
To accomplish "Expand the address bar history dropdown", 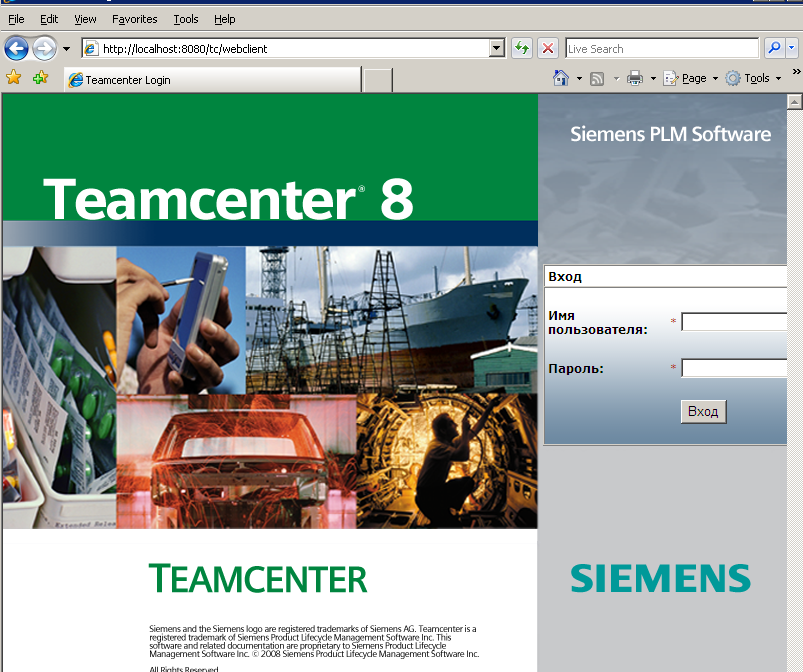I will pos(496,49).
